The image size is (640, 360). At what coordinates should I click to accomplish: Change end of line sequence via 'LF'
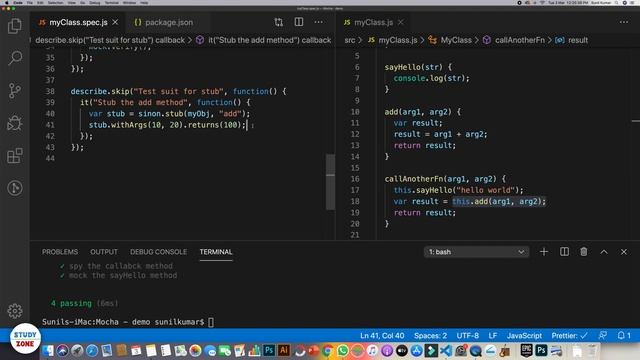click(x=493, y=336)
